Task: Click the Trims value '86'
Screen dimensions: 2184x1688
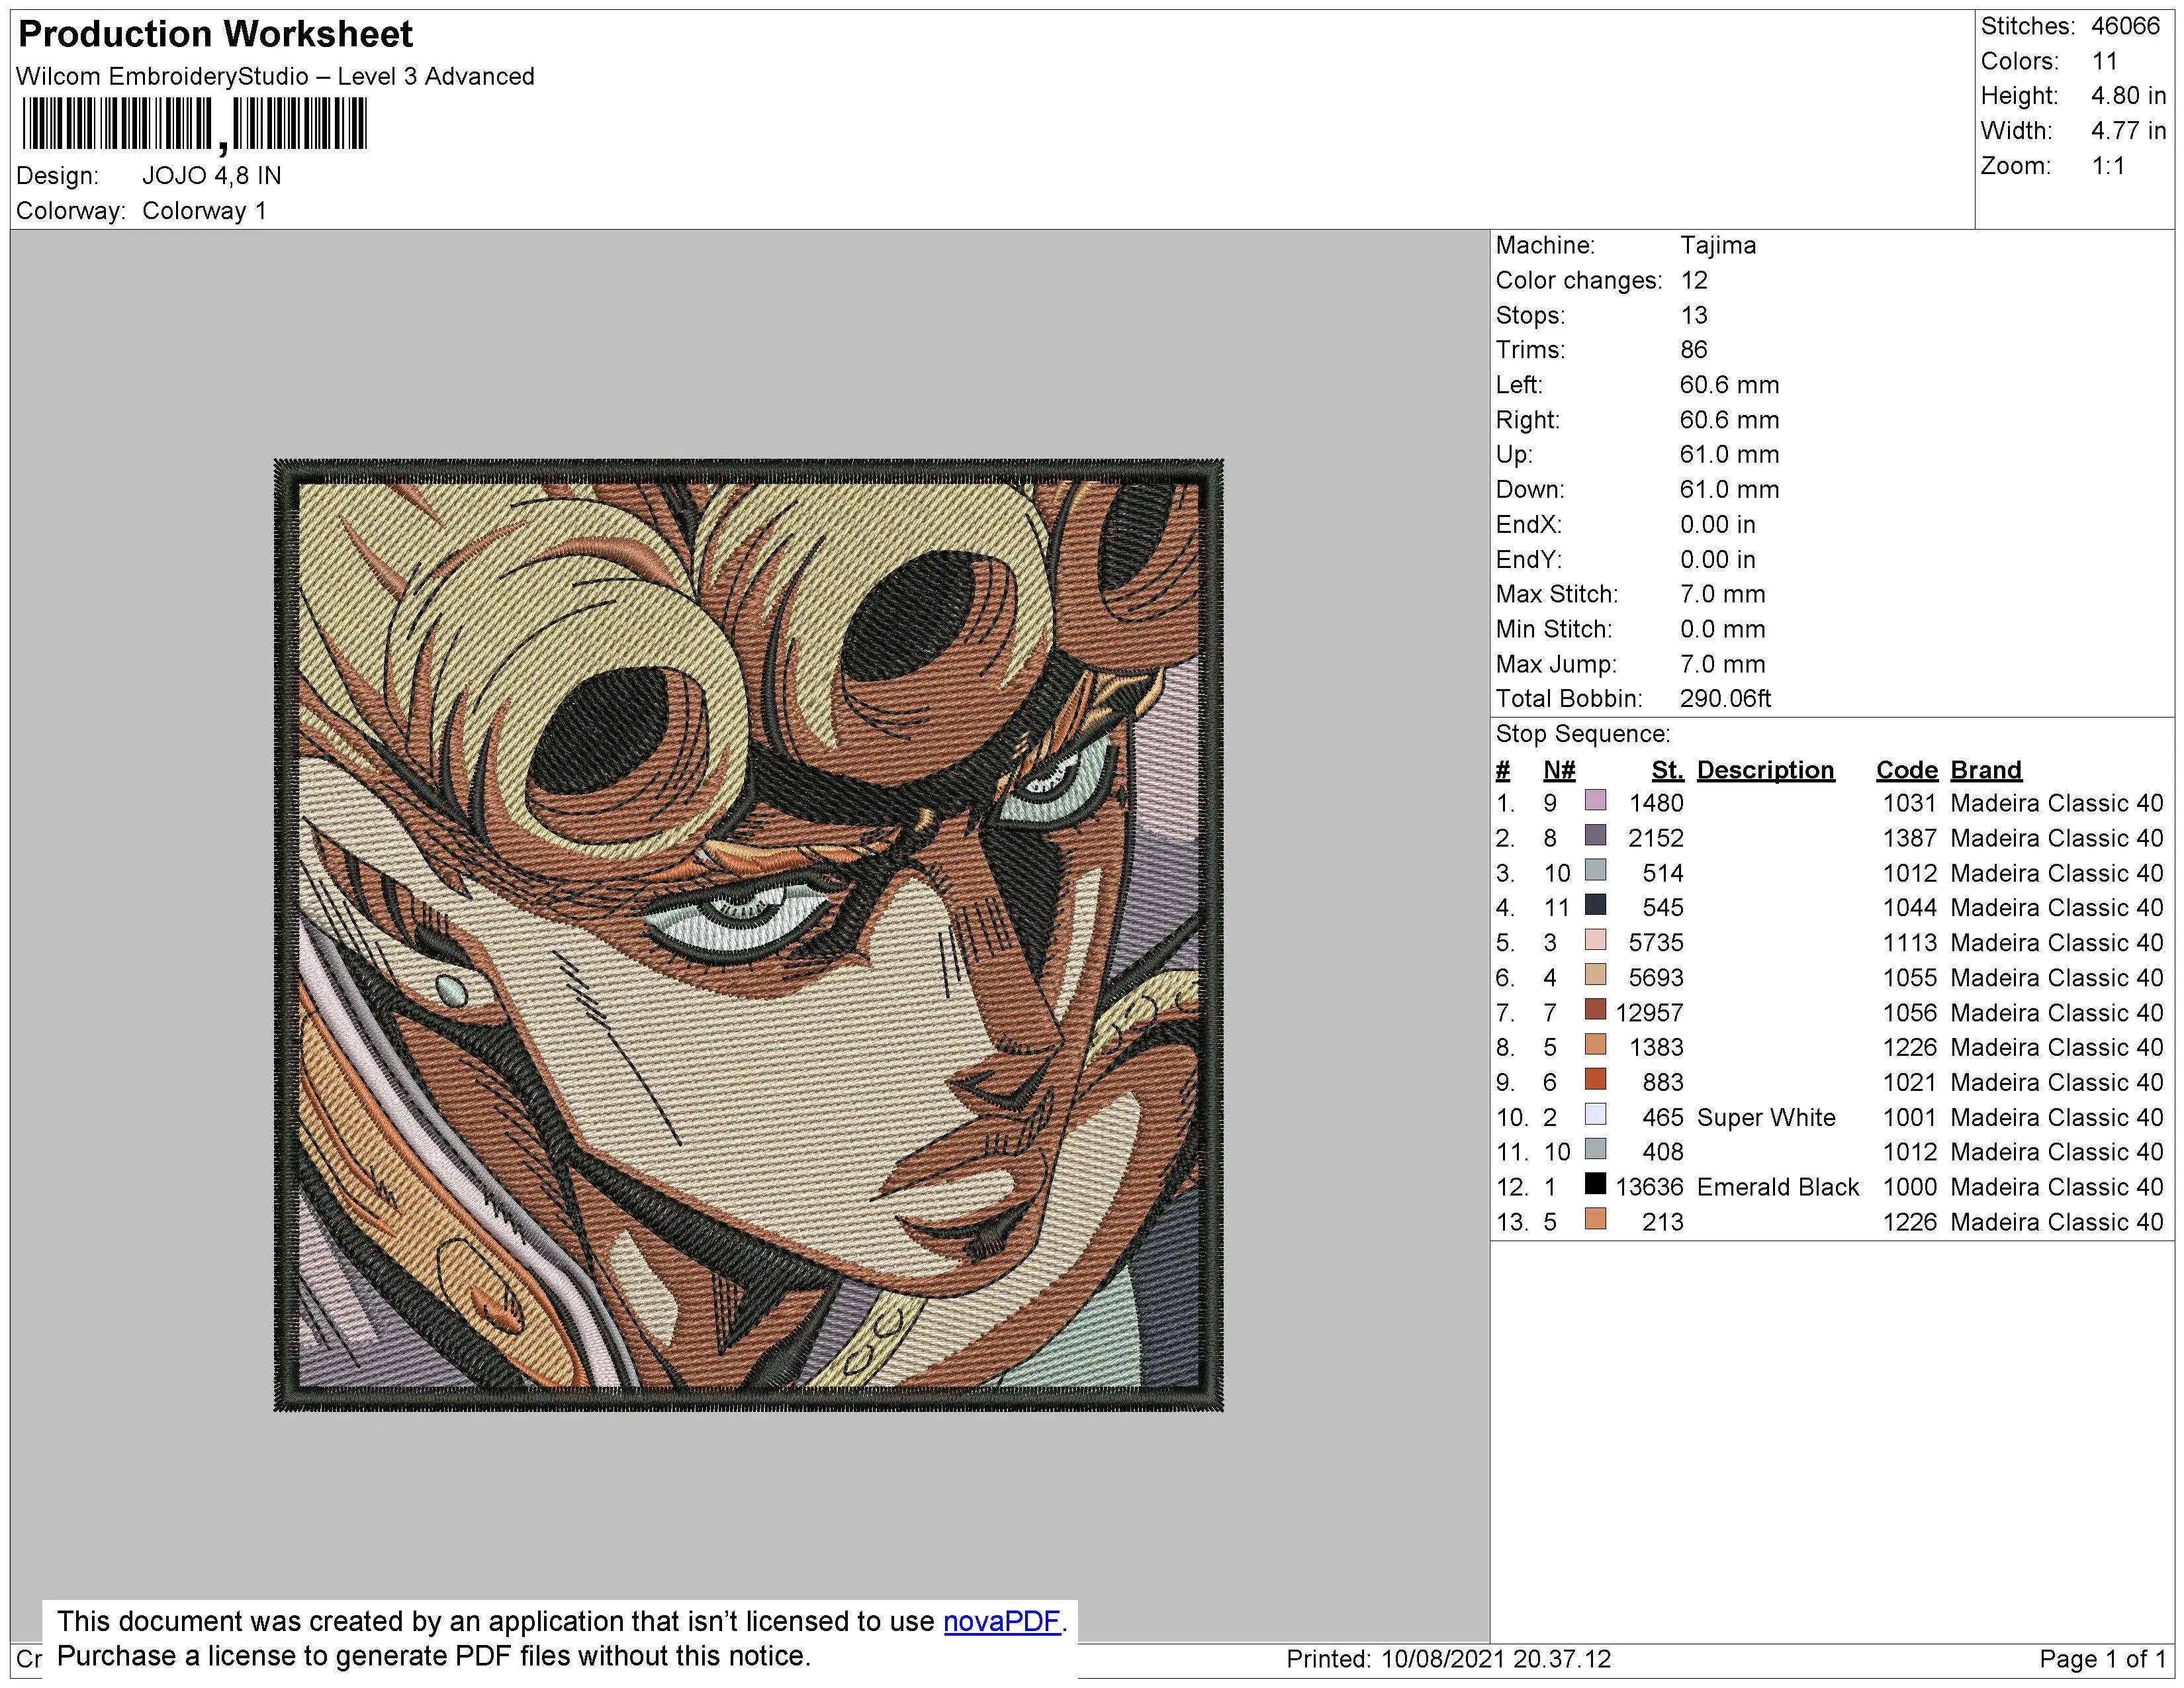Action: point(1693,350)
